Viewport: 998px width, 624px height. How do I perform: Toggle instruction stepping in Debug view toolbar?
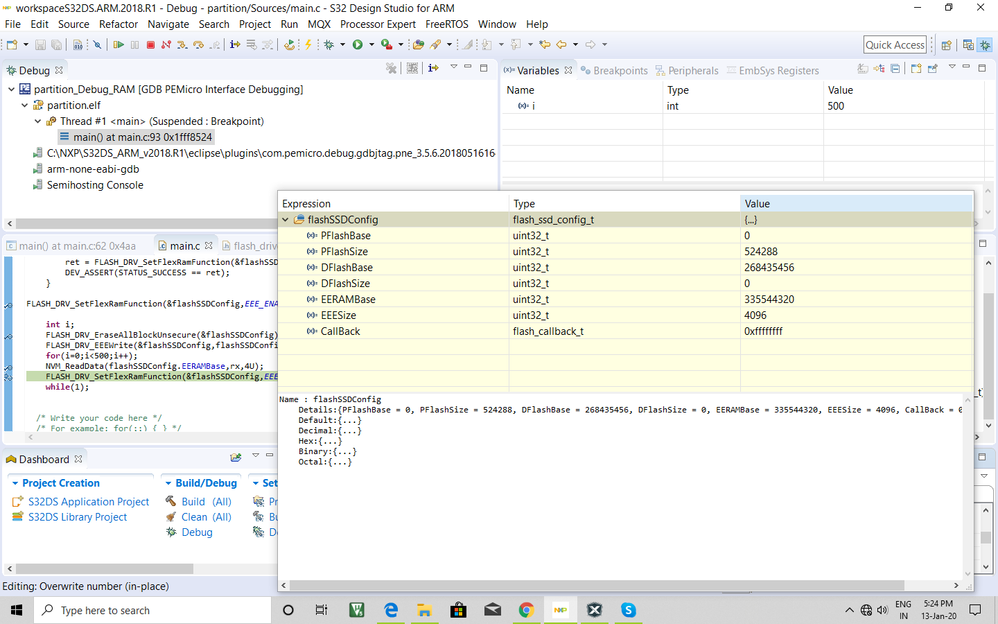pyautogui.click(x=433, y=68)
